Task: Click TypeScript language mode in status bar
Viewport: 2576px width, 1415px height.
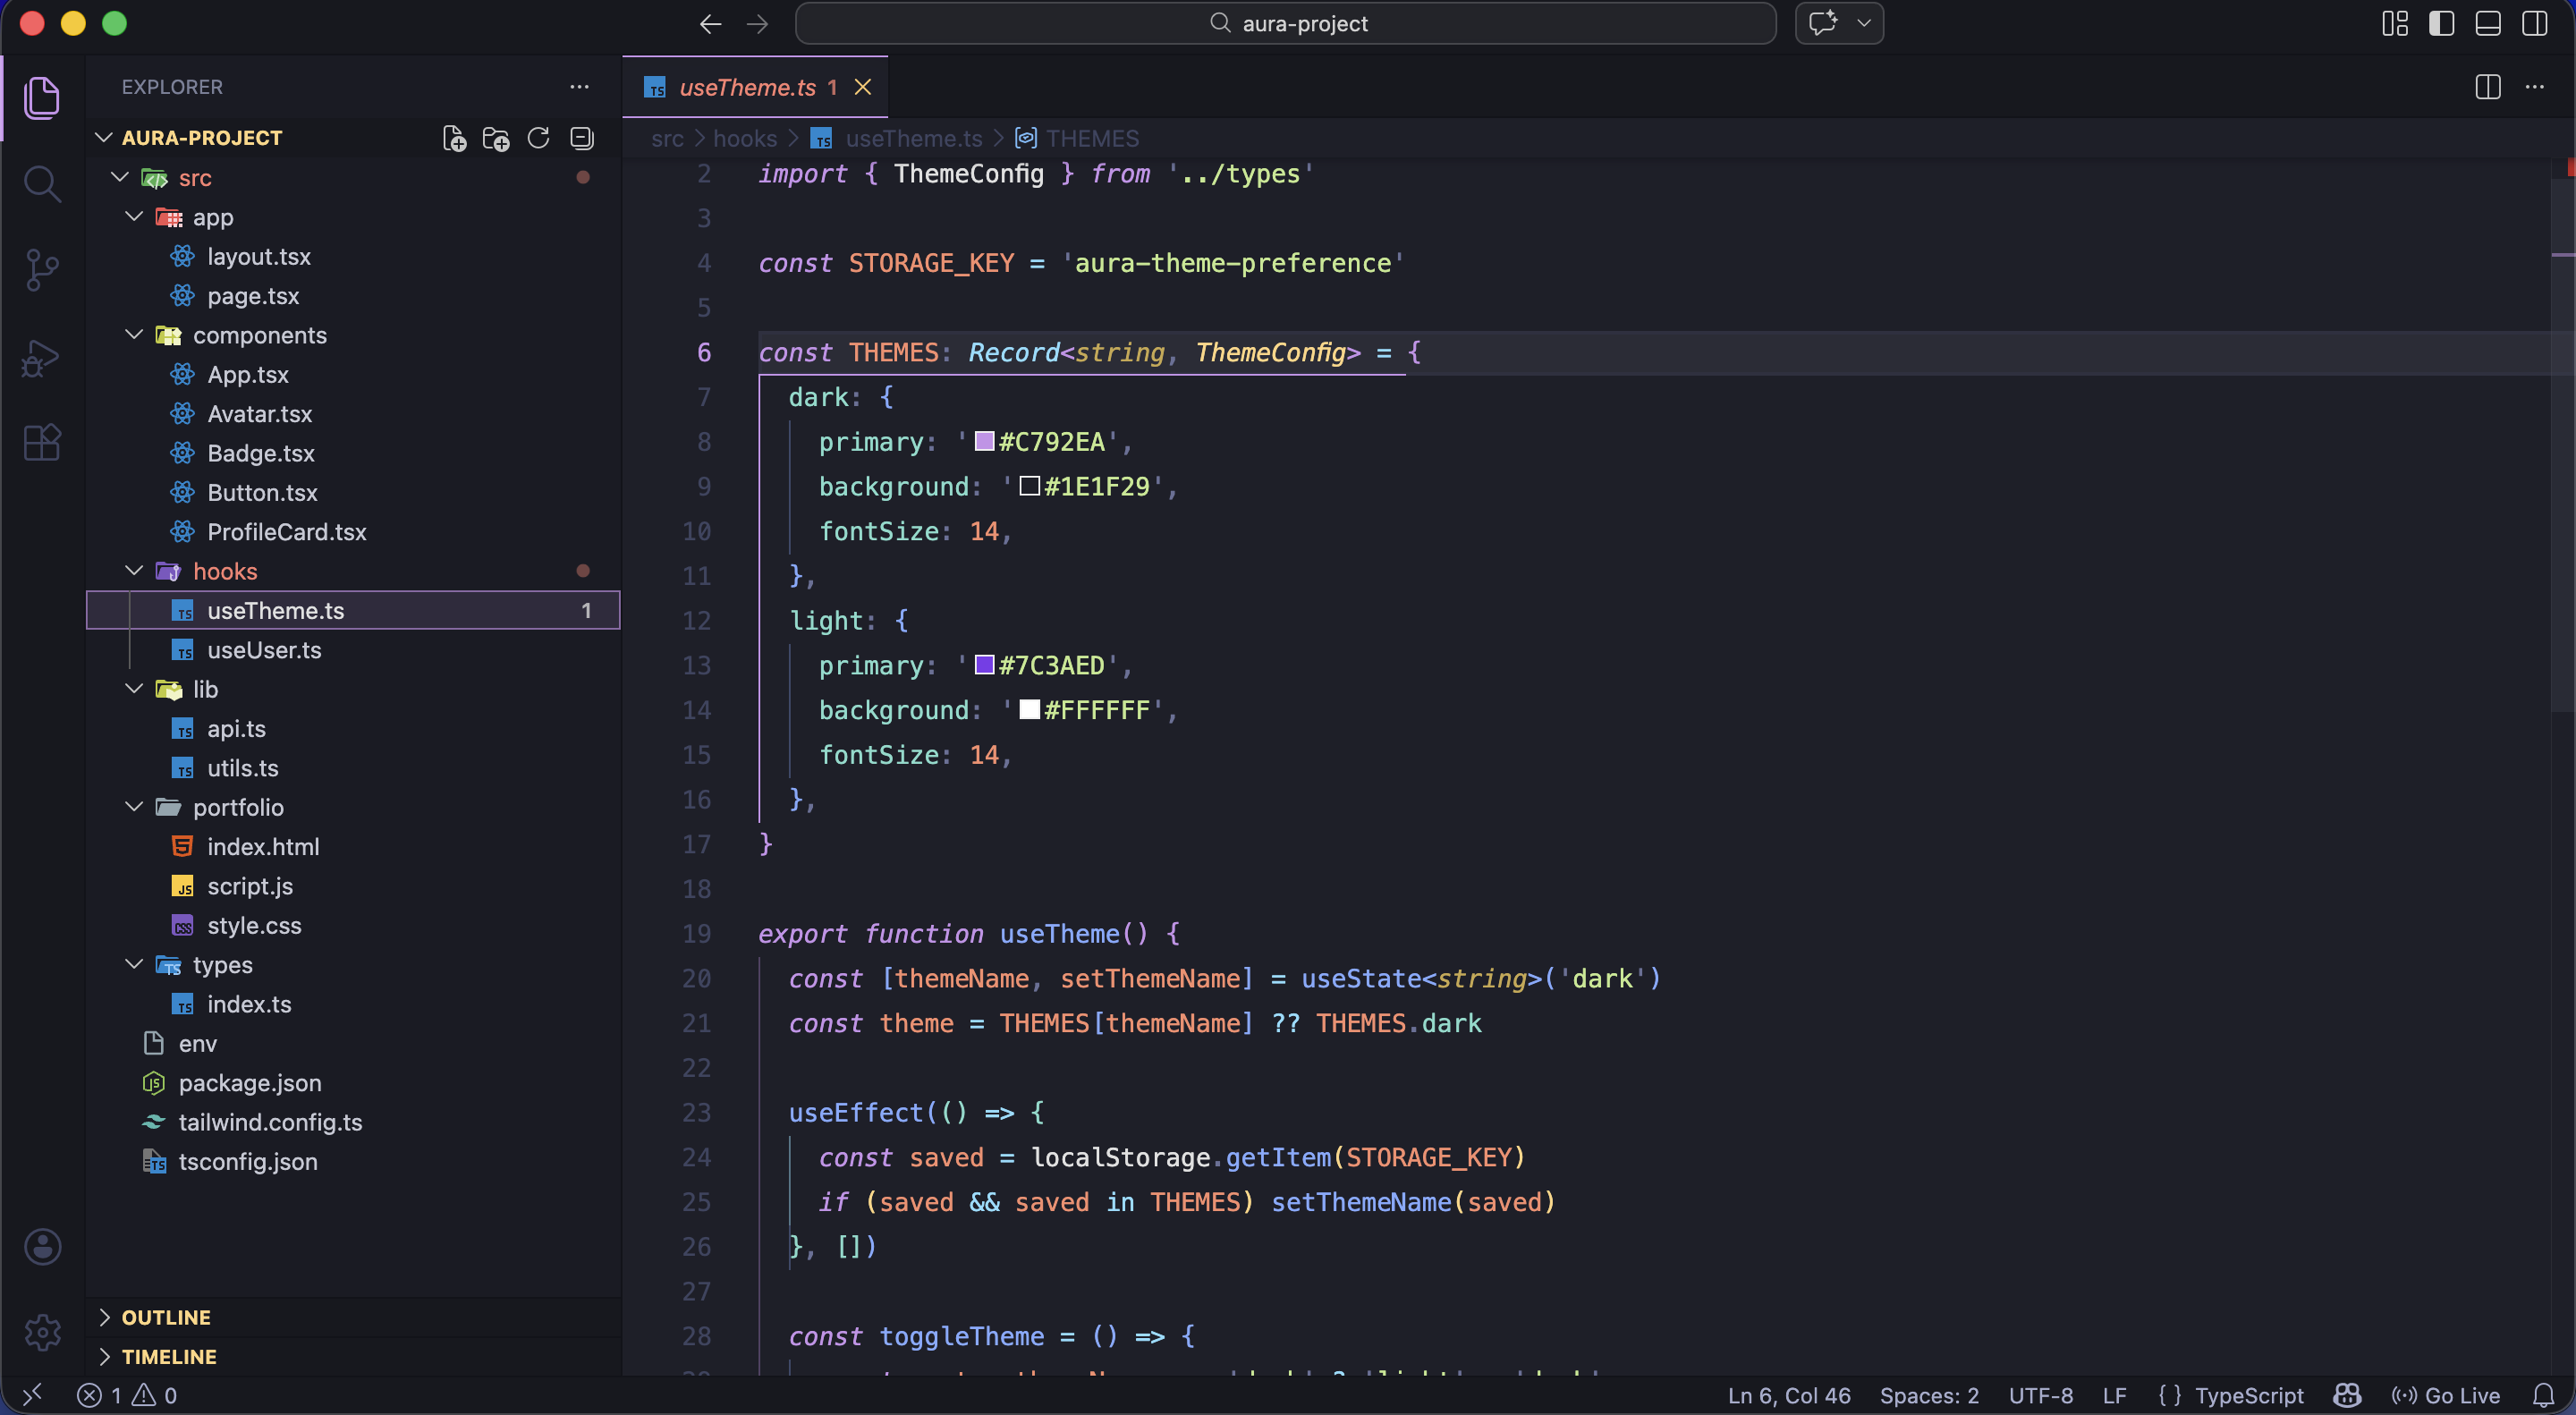Action: tap(2248, 1395)
